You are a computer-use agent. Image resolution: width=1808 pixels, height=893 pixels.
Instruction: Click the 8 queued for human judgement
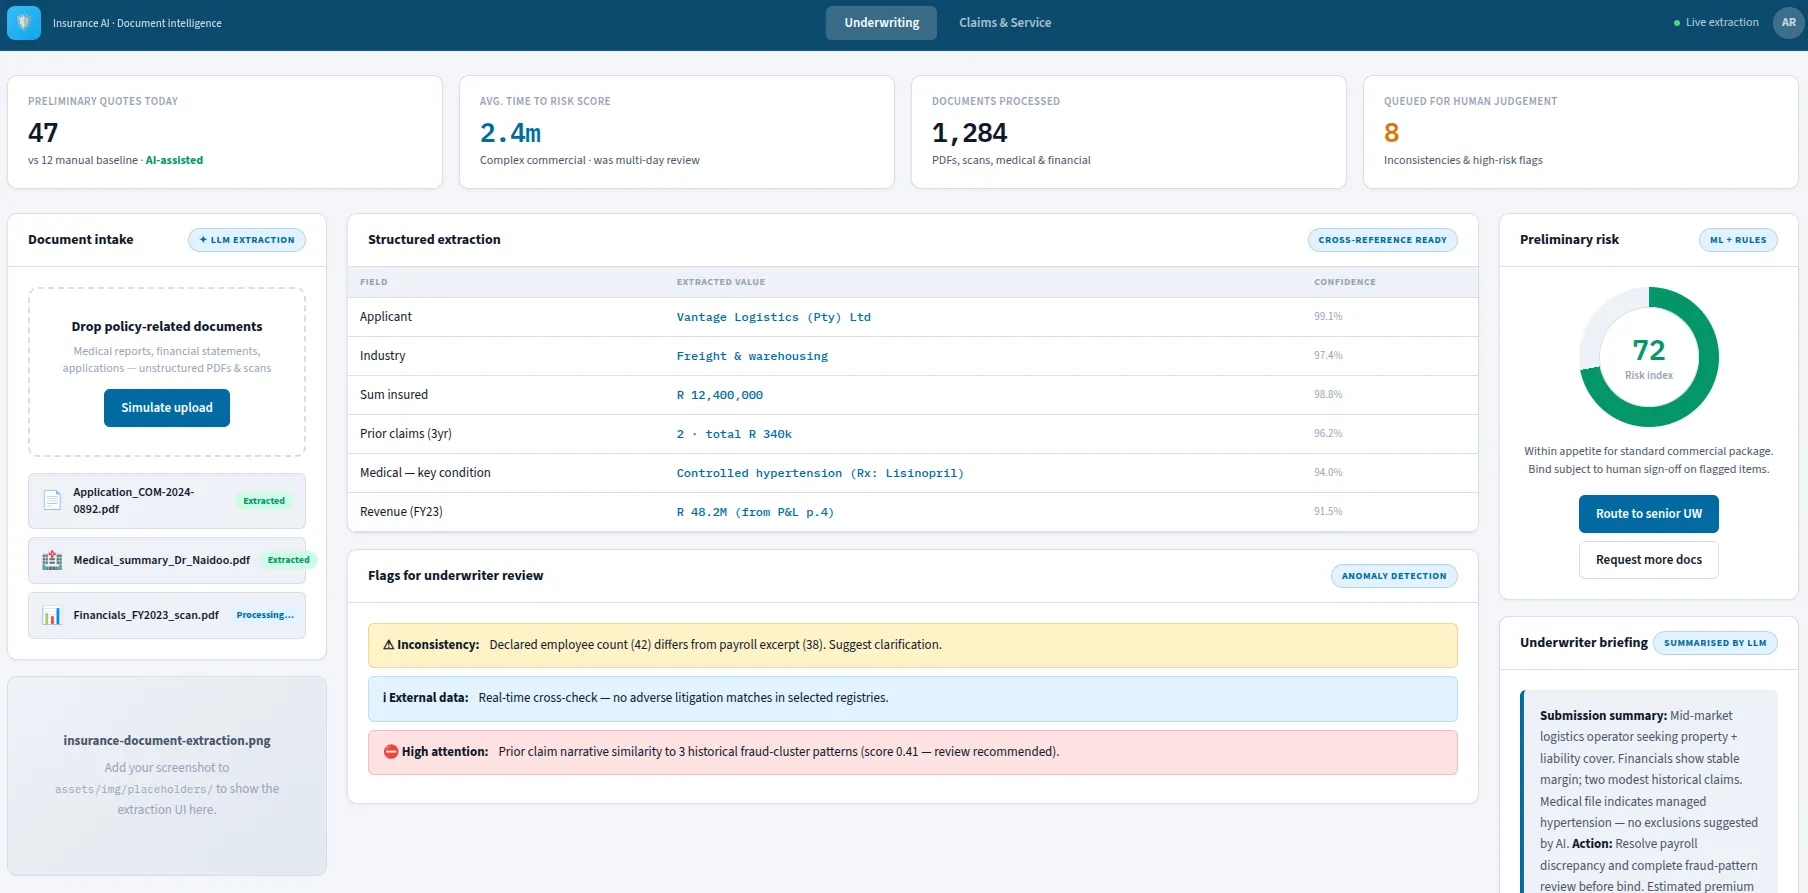pyautogui.click(x=1391, y=133)
